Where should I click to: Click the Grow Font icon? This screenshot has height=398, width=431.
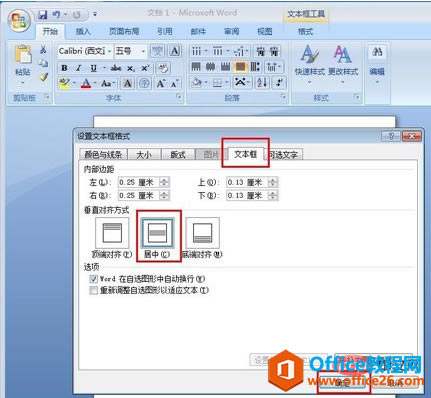[x=161, y=83]
